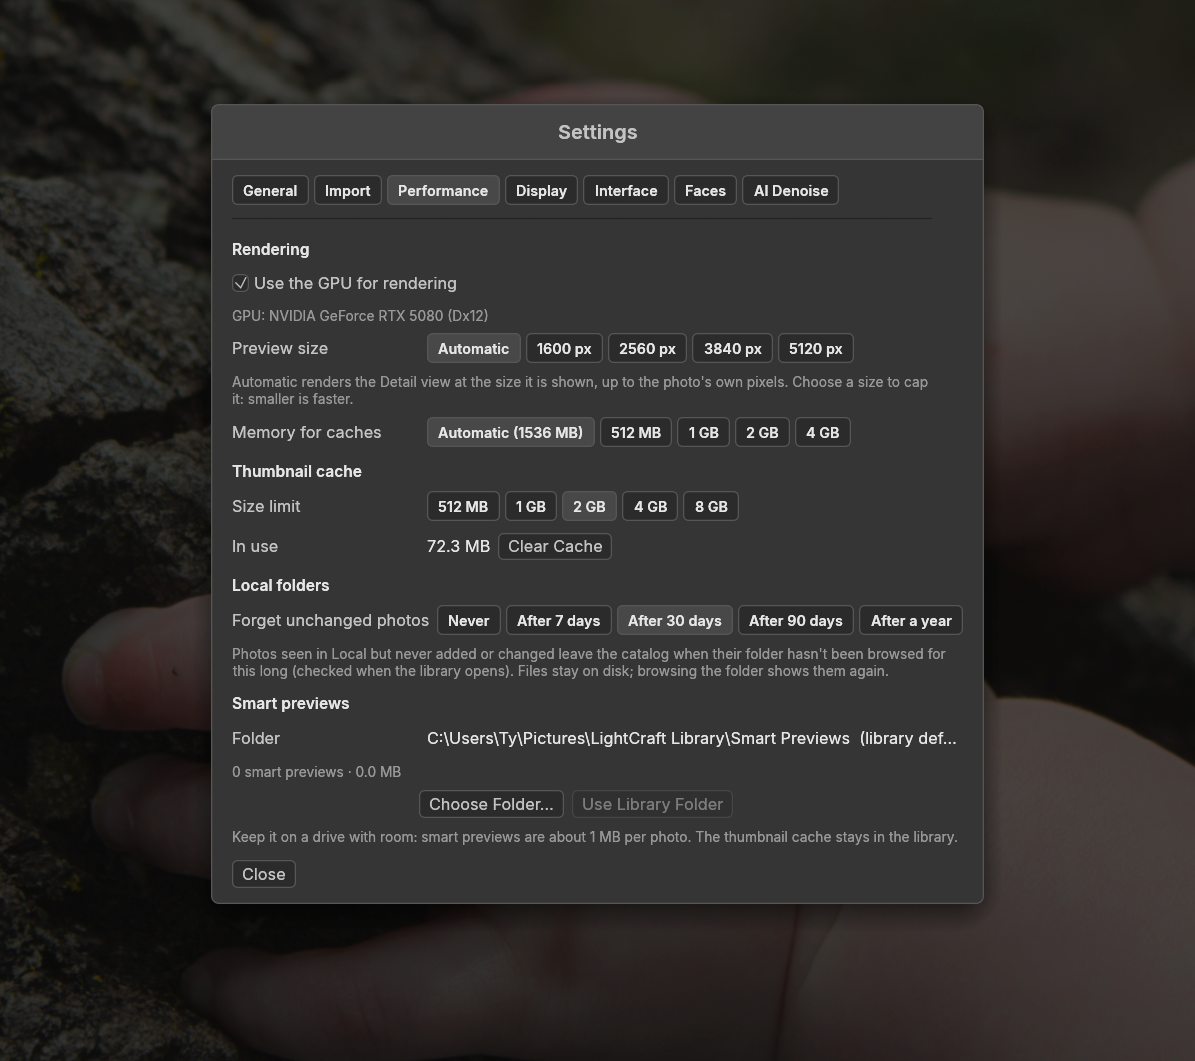Viewport: 1195px width, 1061px height.
Task: Toggle Use the GPU for rendering checkbox
Action: pyautogui.click(x=241, y=284)
